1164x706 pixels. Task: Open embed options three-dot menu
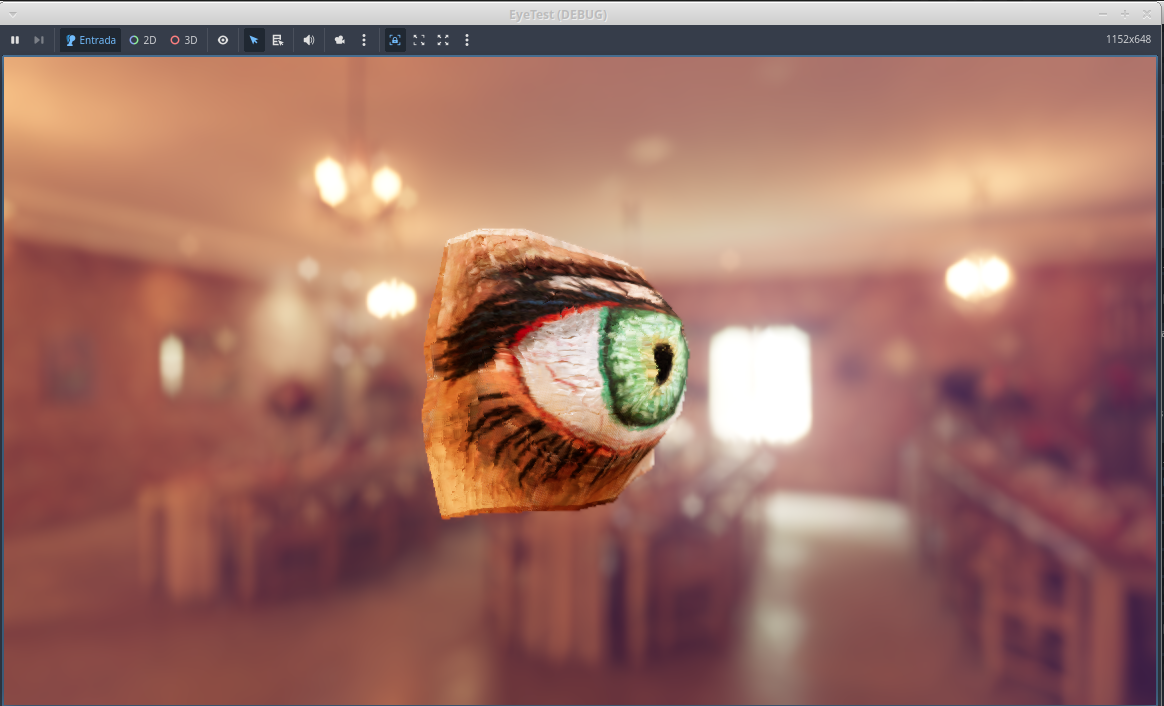click(467, 40)
